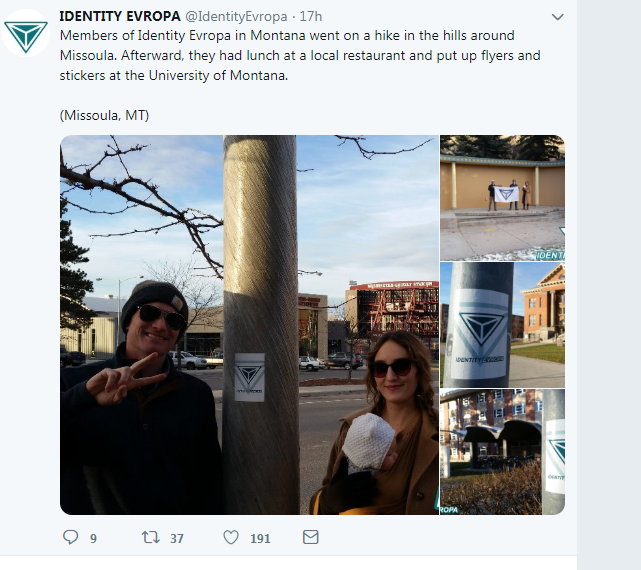Open the large left photo of two people
Screen dimensions: 641x570
[x=249, y=325]
